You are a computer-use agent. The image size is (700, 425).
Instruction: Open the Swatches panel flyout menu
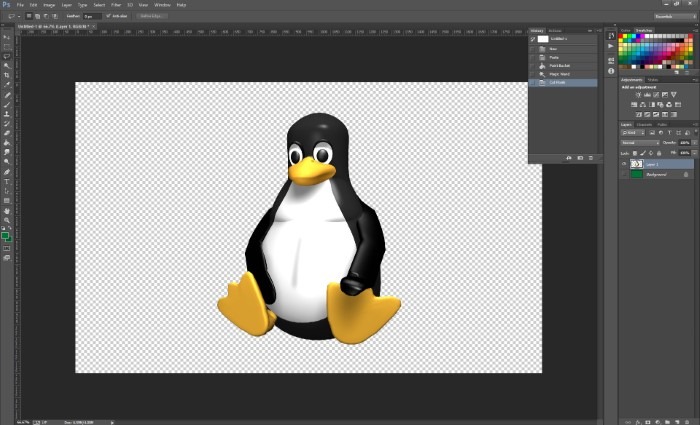pos(695,31)
